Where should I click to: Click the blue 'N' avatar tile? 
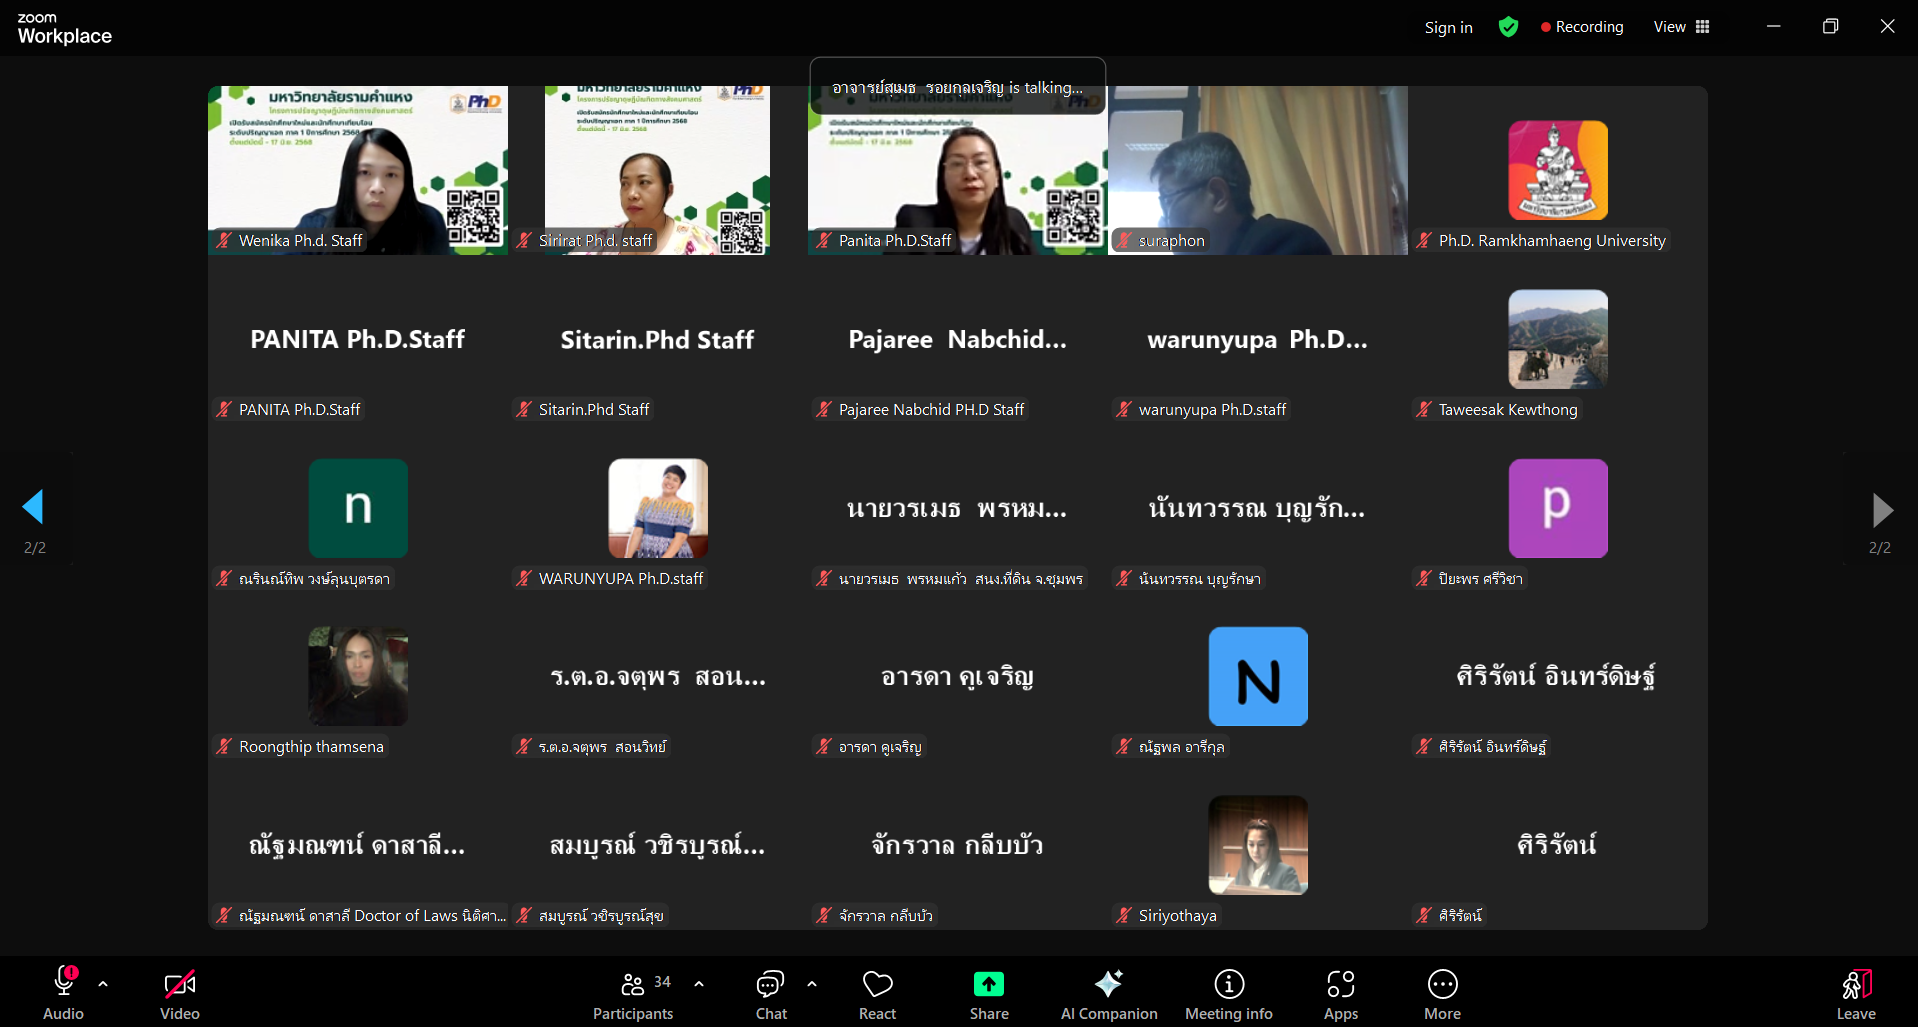[1258, 676]
